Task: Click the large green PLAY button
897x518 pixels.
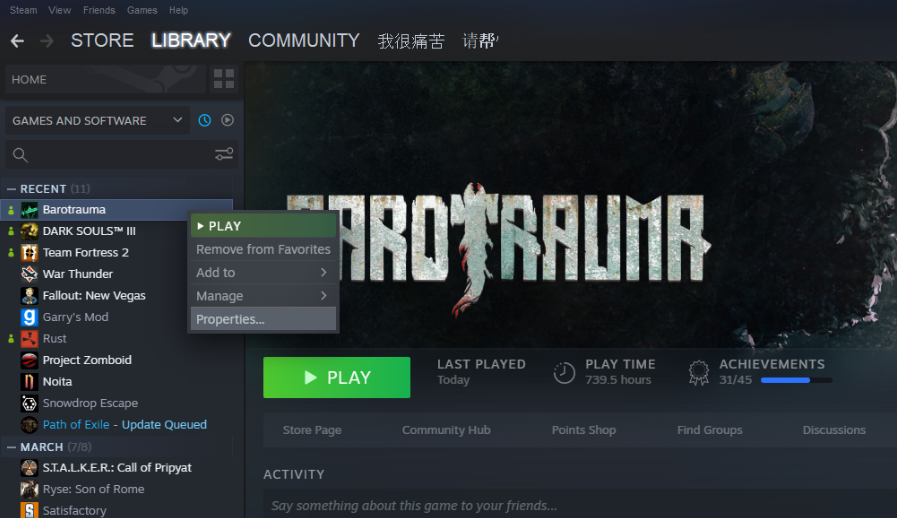Action: pyautogui.click(x=336, y=377)
